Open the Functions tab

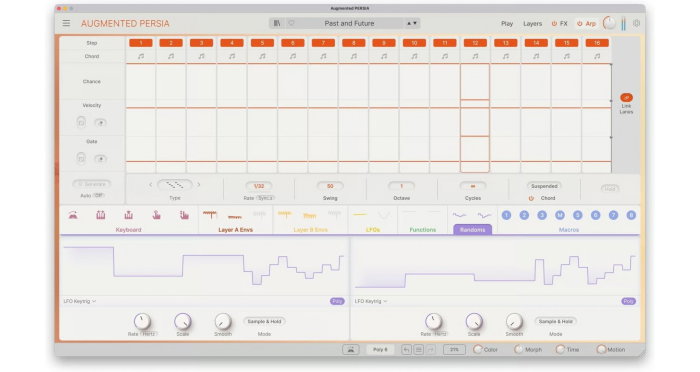pyautogui.click(x=423, y=230)
